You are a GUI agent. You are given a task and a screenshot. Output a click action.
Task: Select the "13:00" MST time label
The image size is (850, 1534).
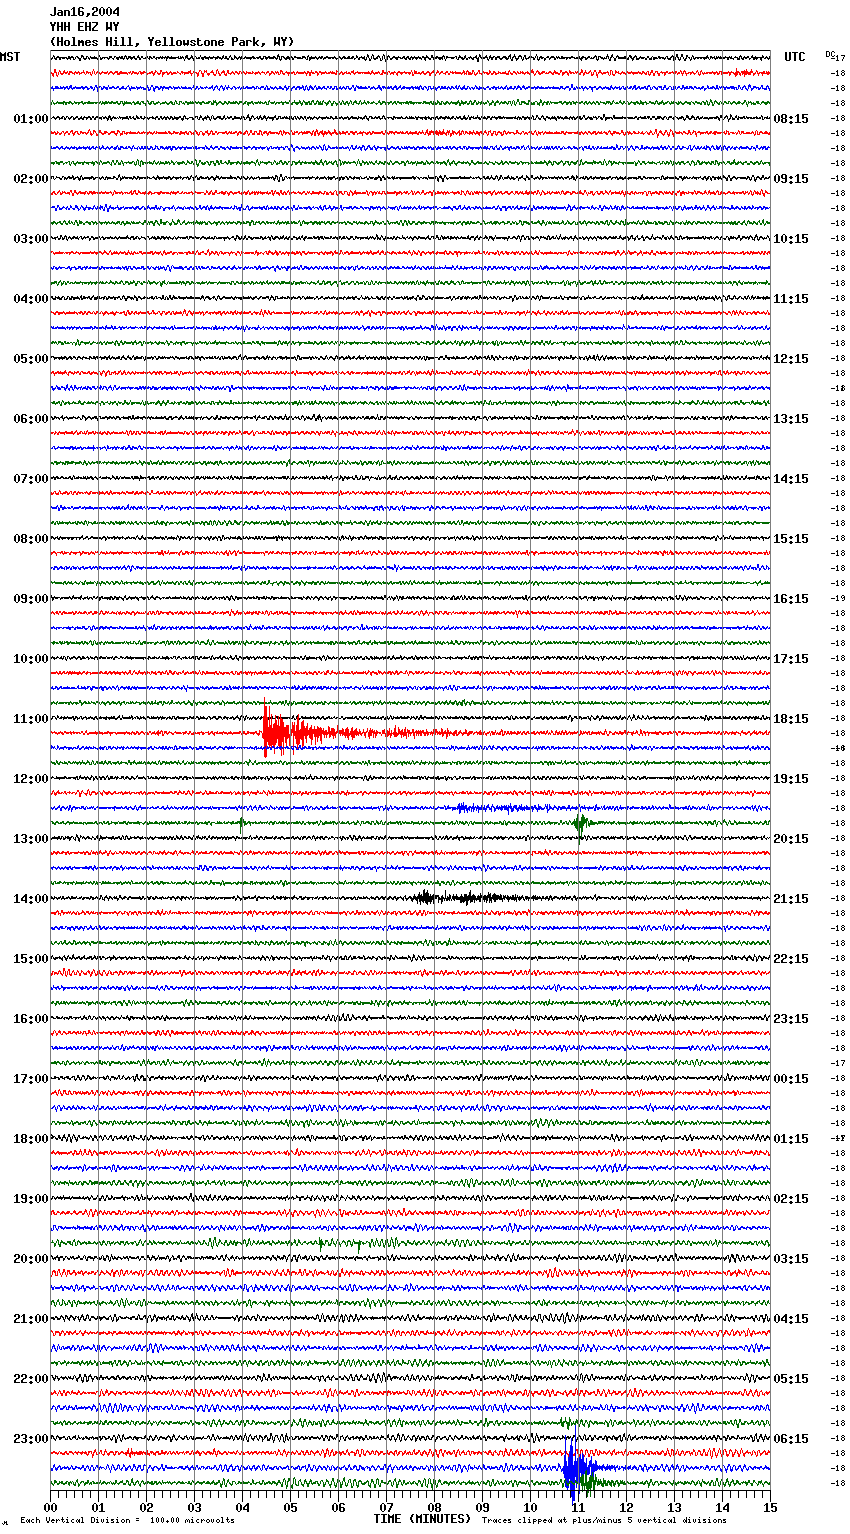31,839
